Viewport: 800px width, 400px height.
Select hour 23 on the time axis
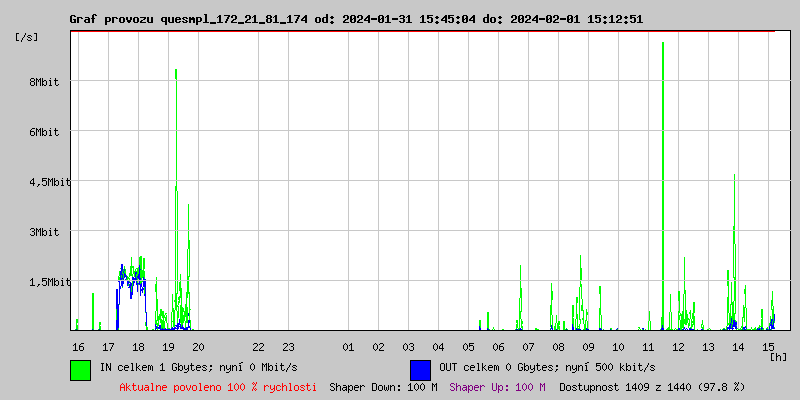click(288, 346)
